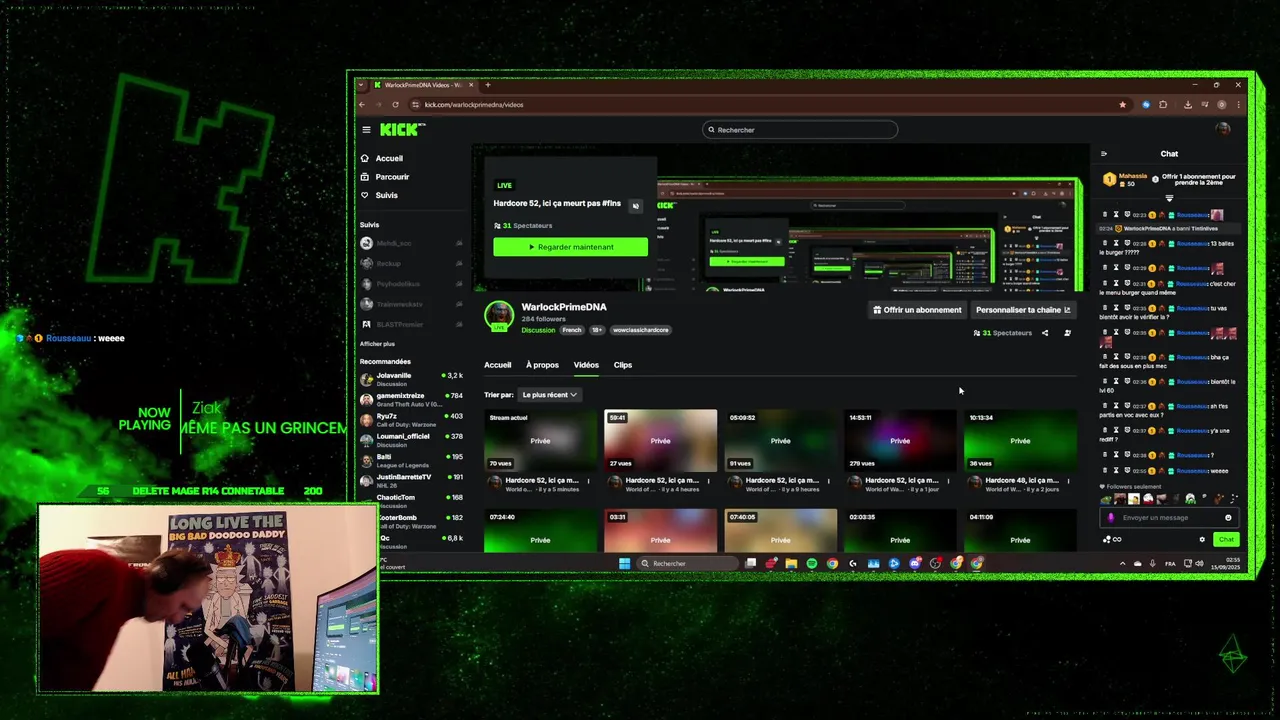
Task: Open the Kick hamburger sidebar menu
Action: coord(366,130)
